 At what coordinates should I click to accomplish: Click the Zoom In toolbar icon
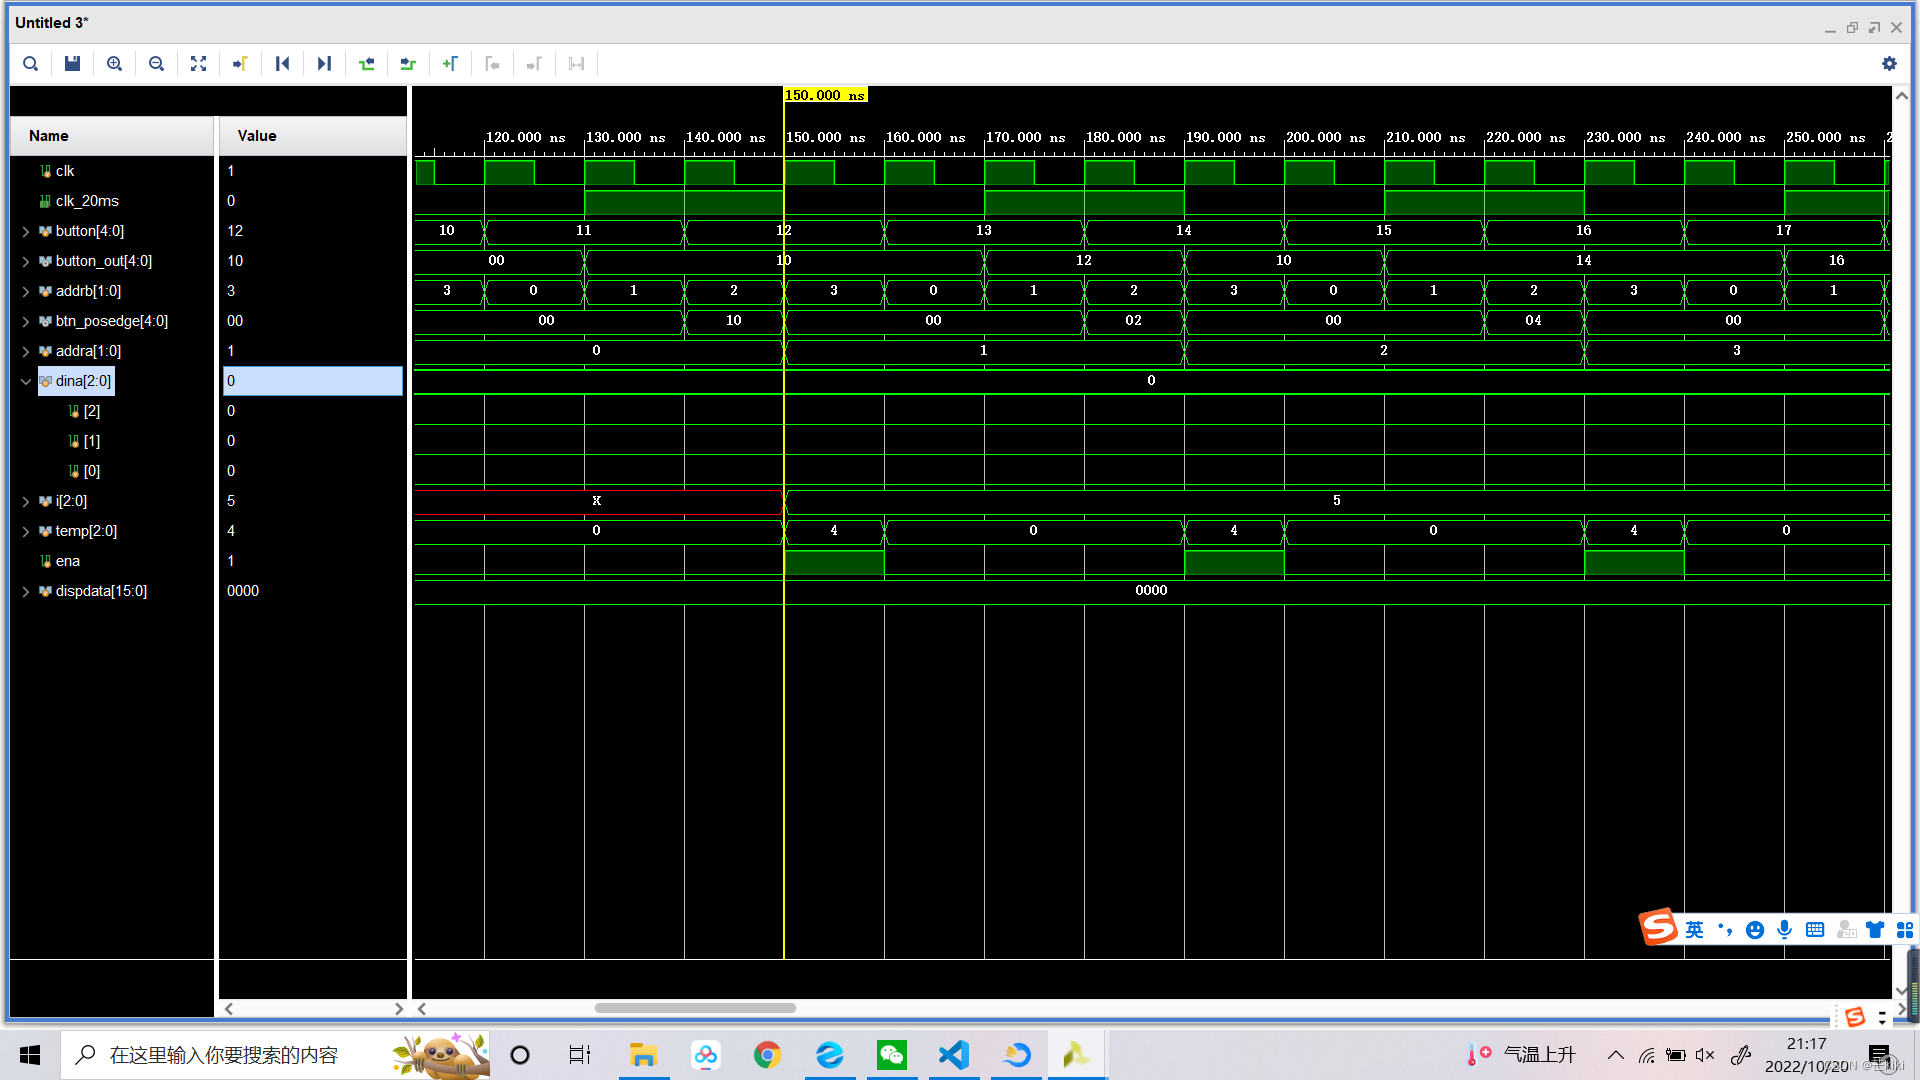click(x=114, y=64)
